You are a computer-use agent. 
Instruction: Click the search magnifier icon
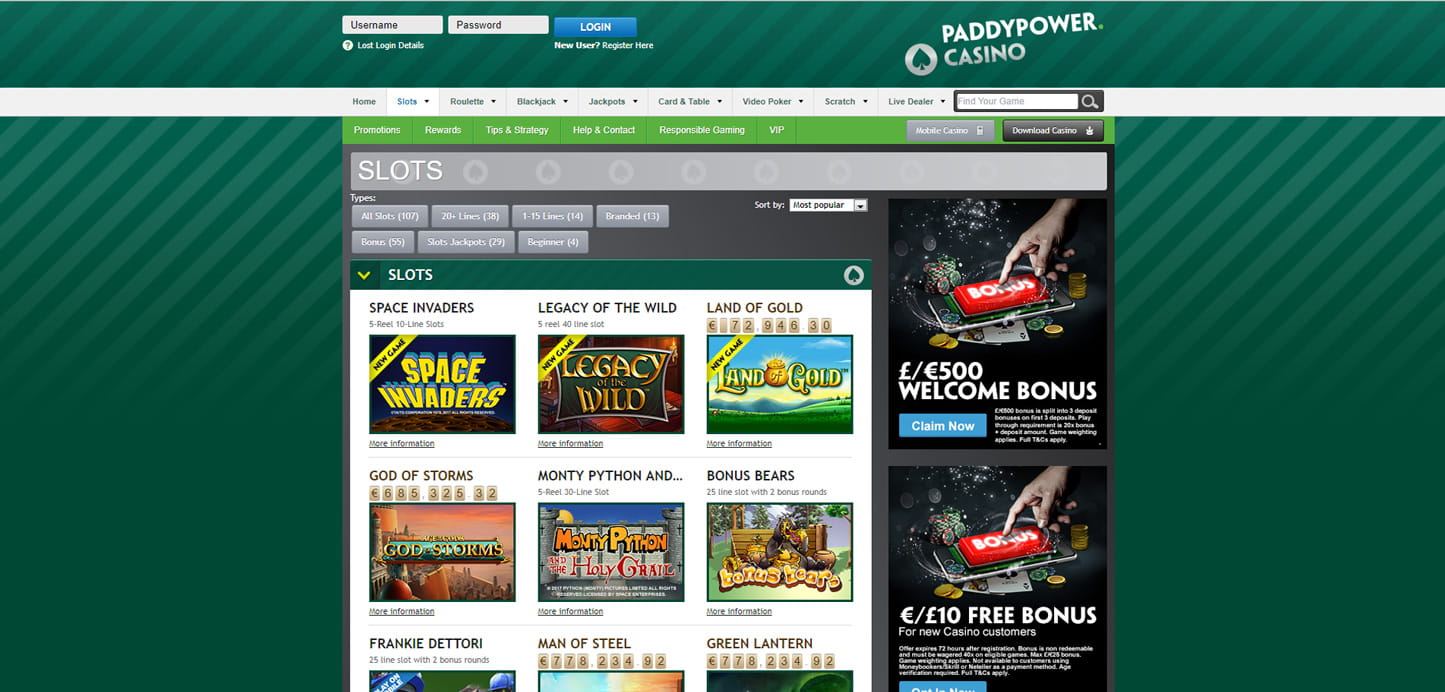(x=1091, y=101)
